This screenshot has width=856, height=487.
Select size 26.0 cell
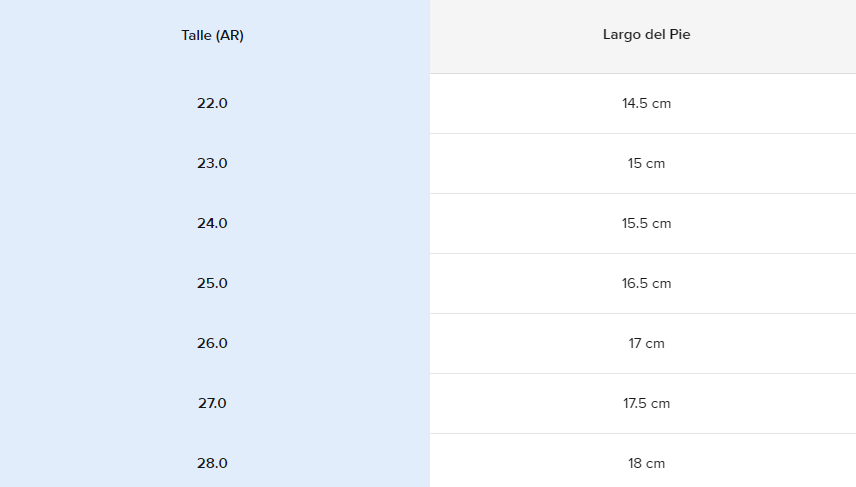212,343
